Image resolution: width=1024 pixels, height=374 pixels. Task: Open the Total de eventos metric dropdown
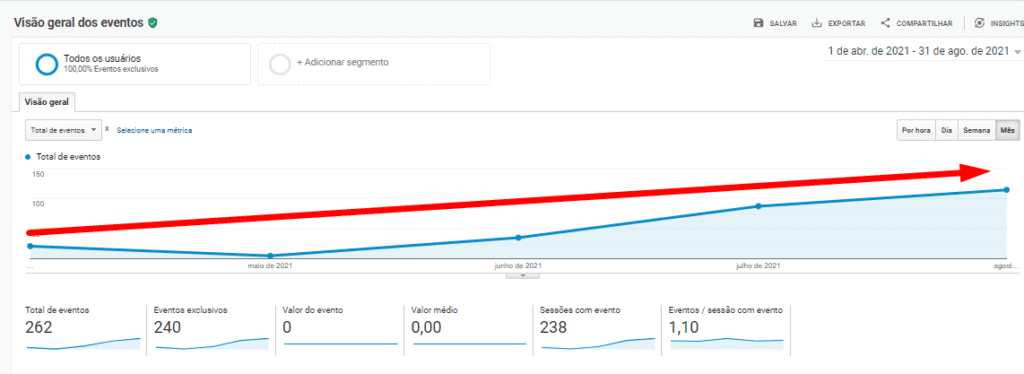point(63,130)
